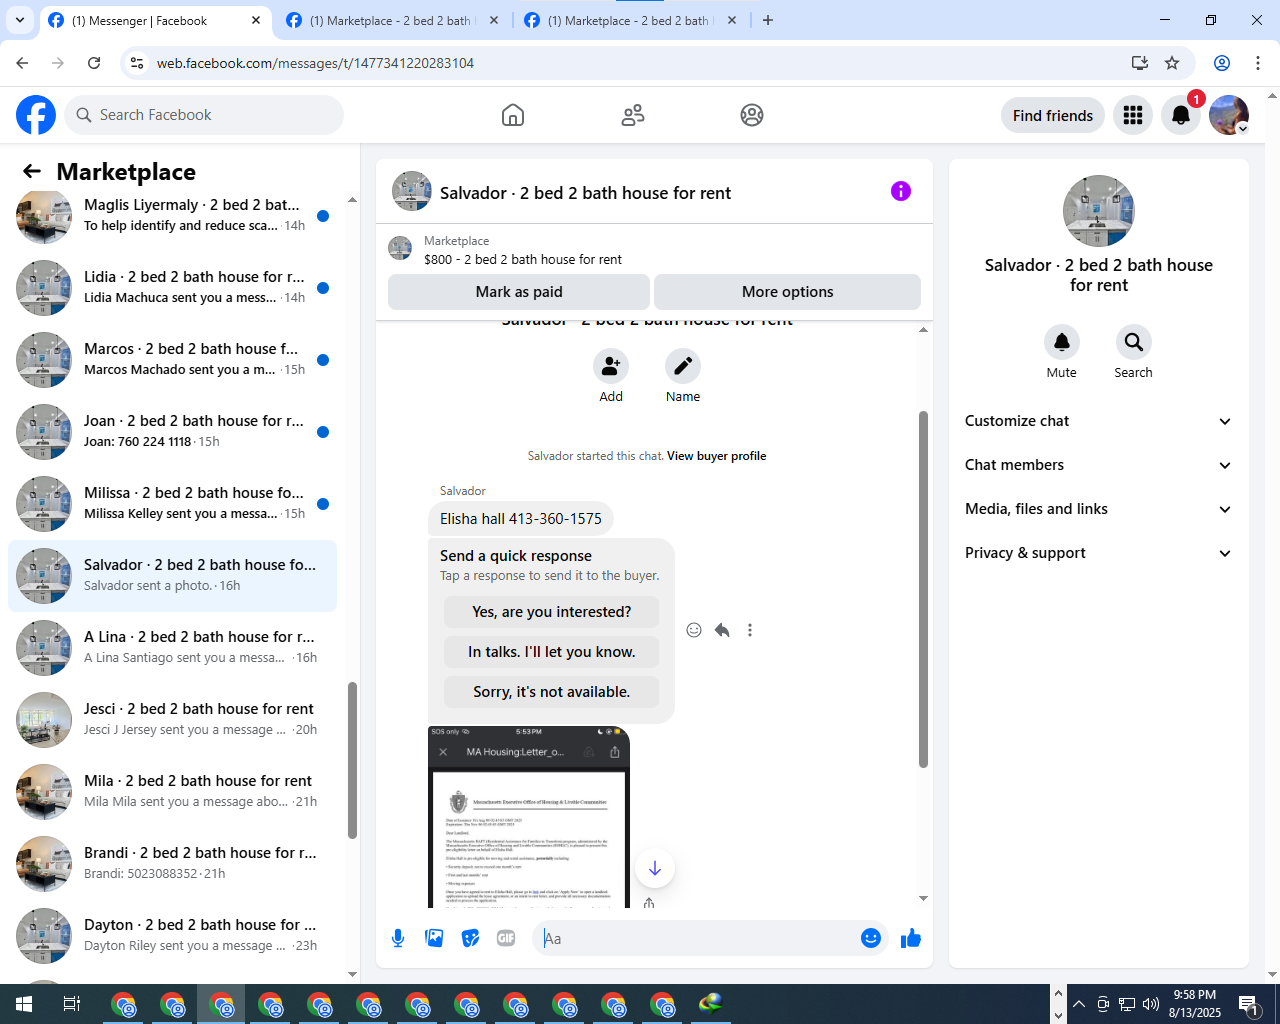The height and width of the screenshot is (1024, 1280).
Task: Click Mark as paid button
Action: click(519, 292)
